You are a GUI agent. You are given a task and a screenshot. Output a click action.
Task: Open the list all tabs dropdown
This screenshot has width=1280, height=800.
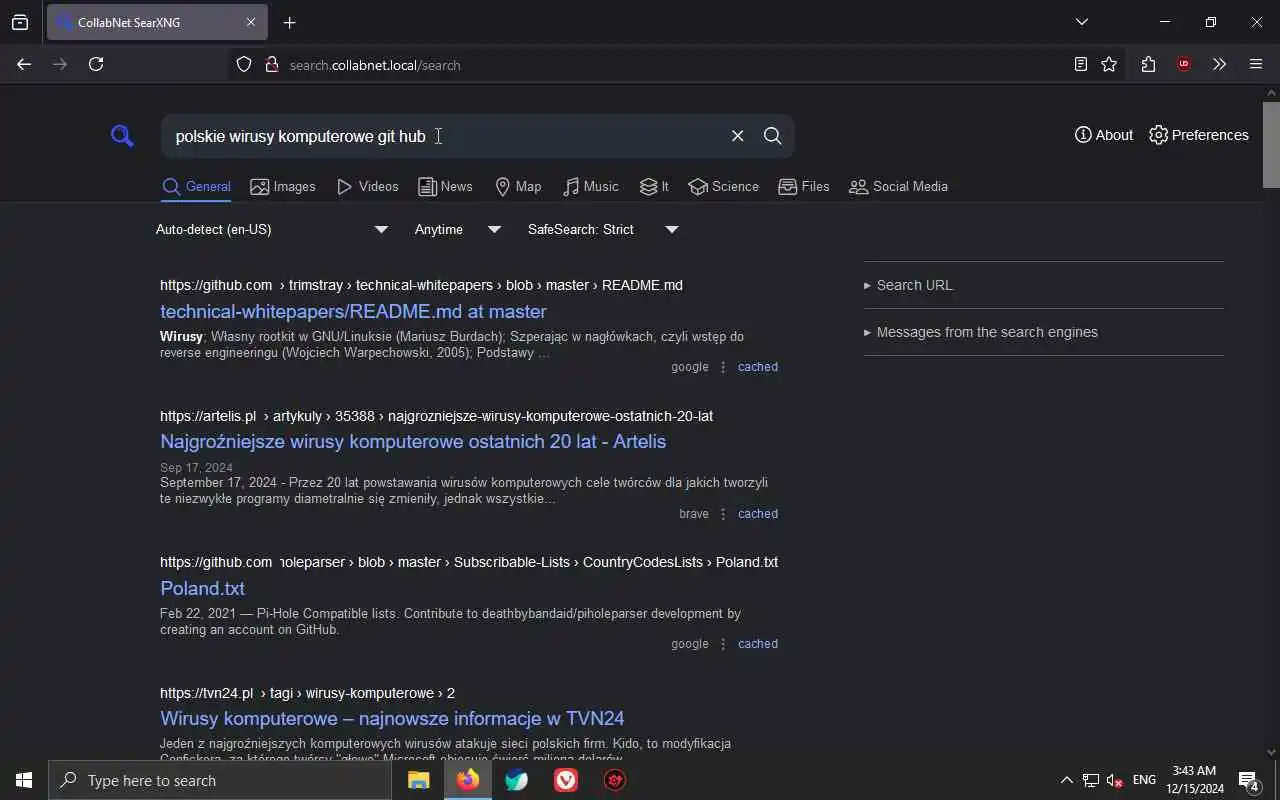[x=1081, y=22]
